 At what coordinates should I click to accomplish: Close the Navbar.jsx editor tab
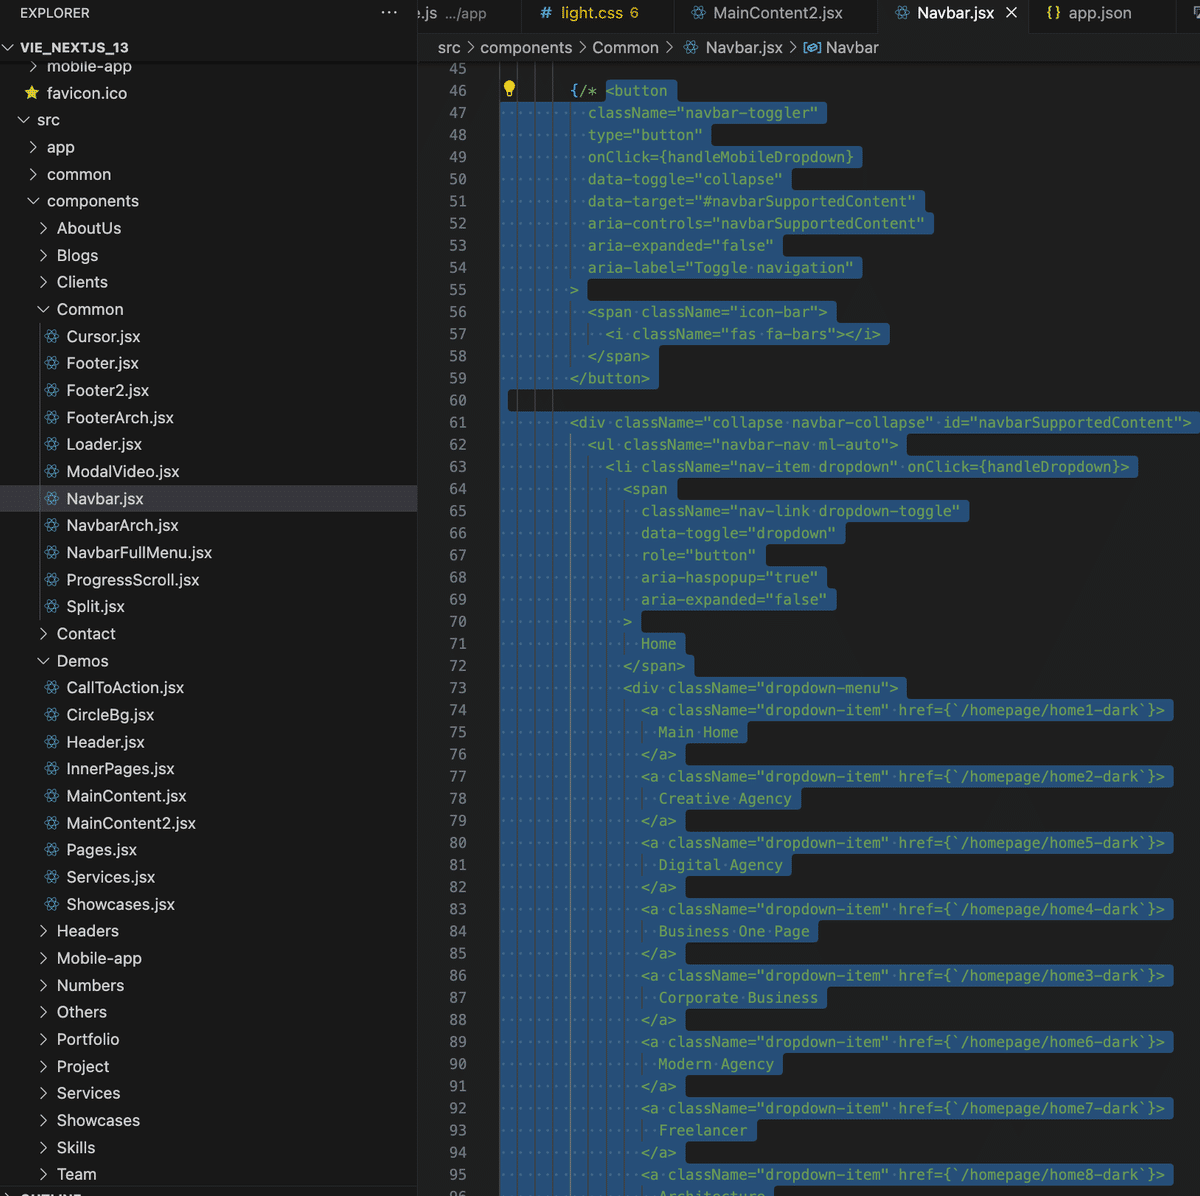point(1011,13)
